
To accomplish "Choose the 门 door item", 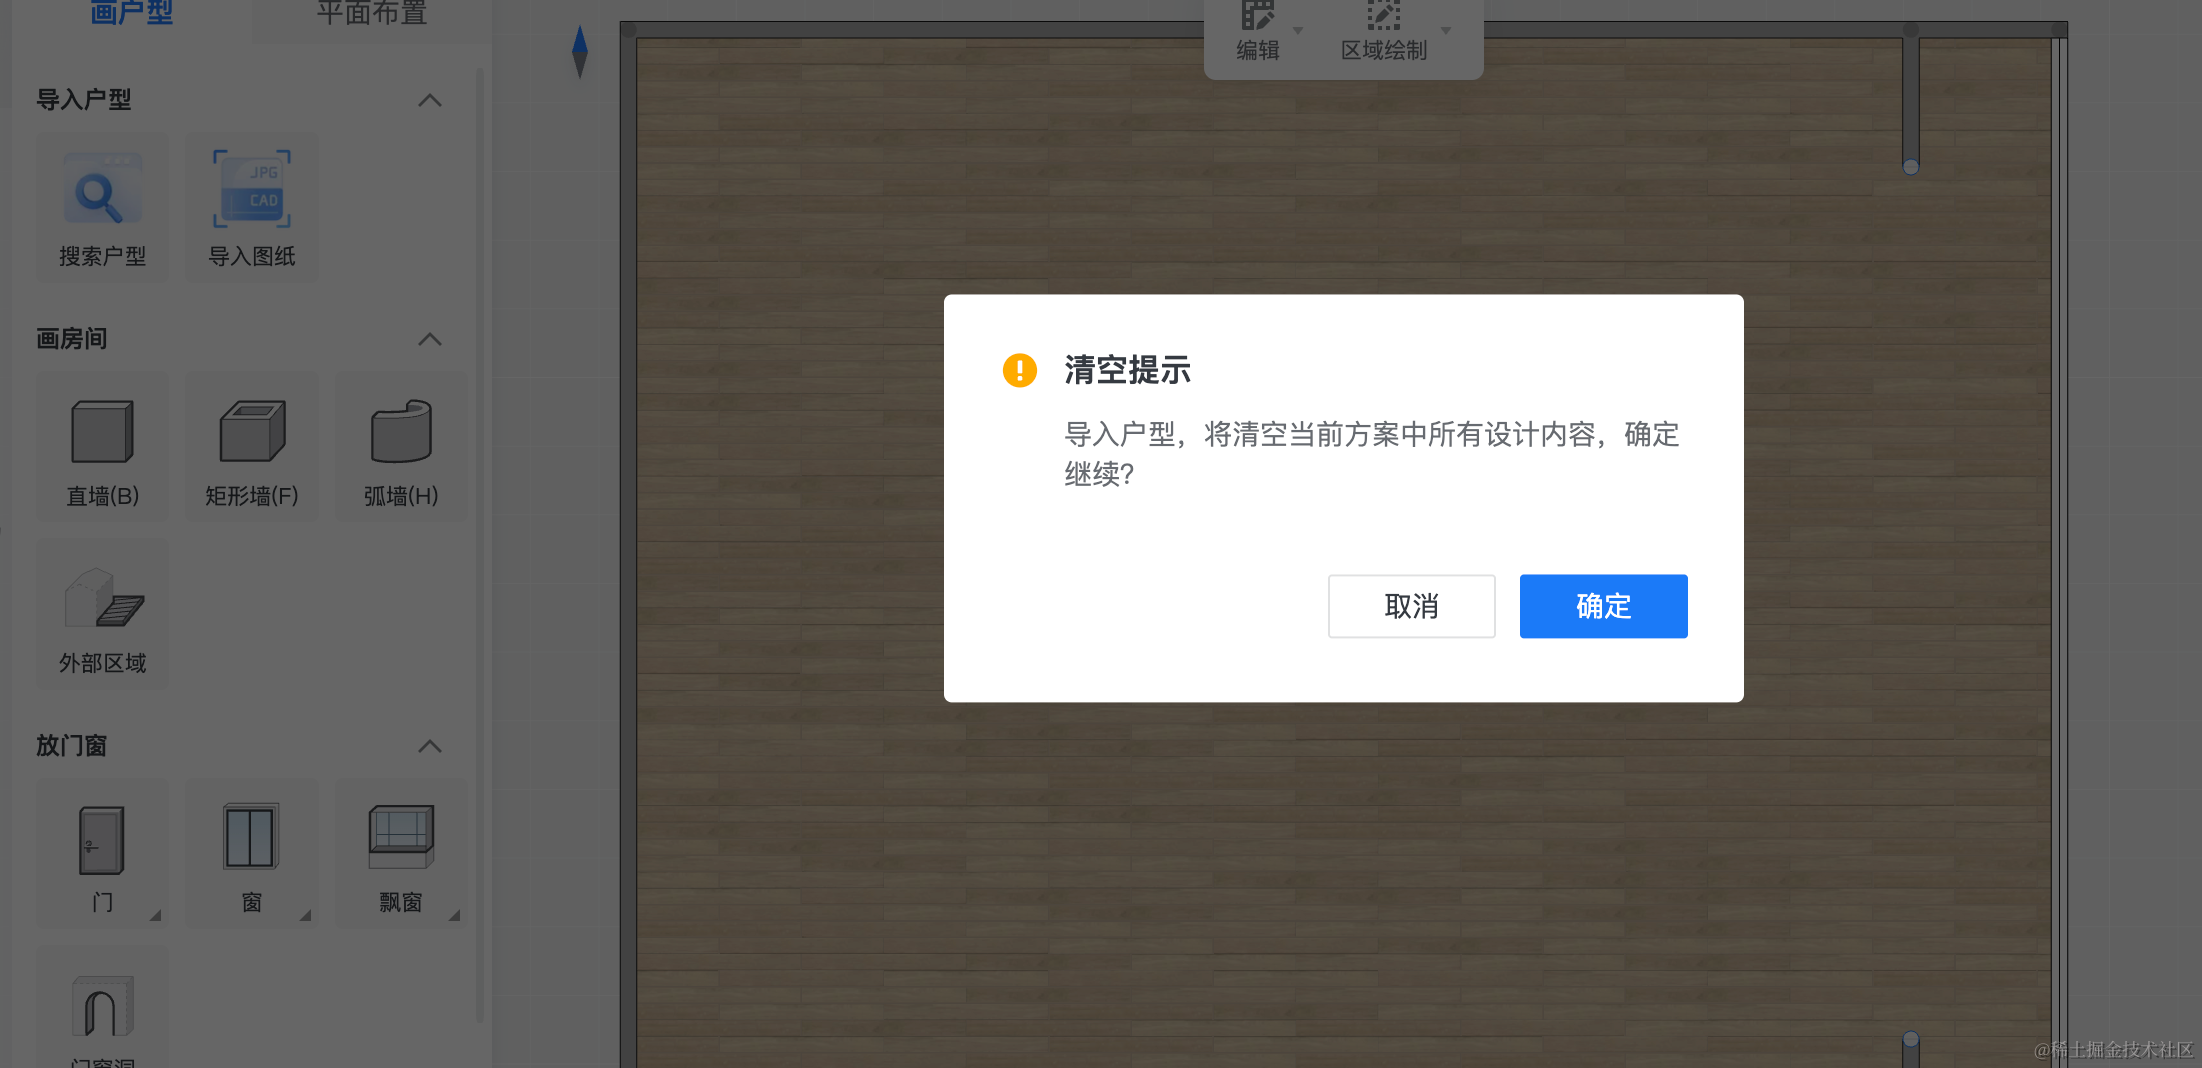I will tap(102, 854).
